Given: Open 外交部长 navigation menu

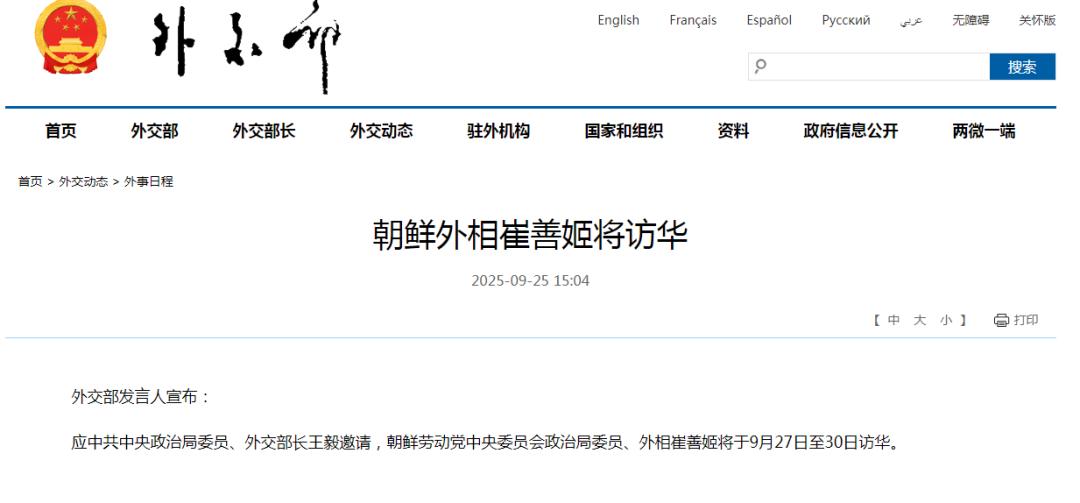Looking at the screenshot, I should [x=264, y=131].
